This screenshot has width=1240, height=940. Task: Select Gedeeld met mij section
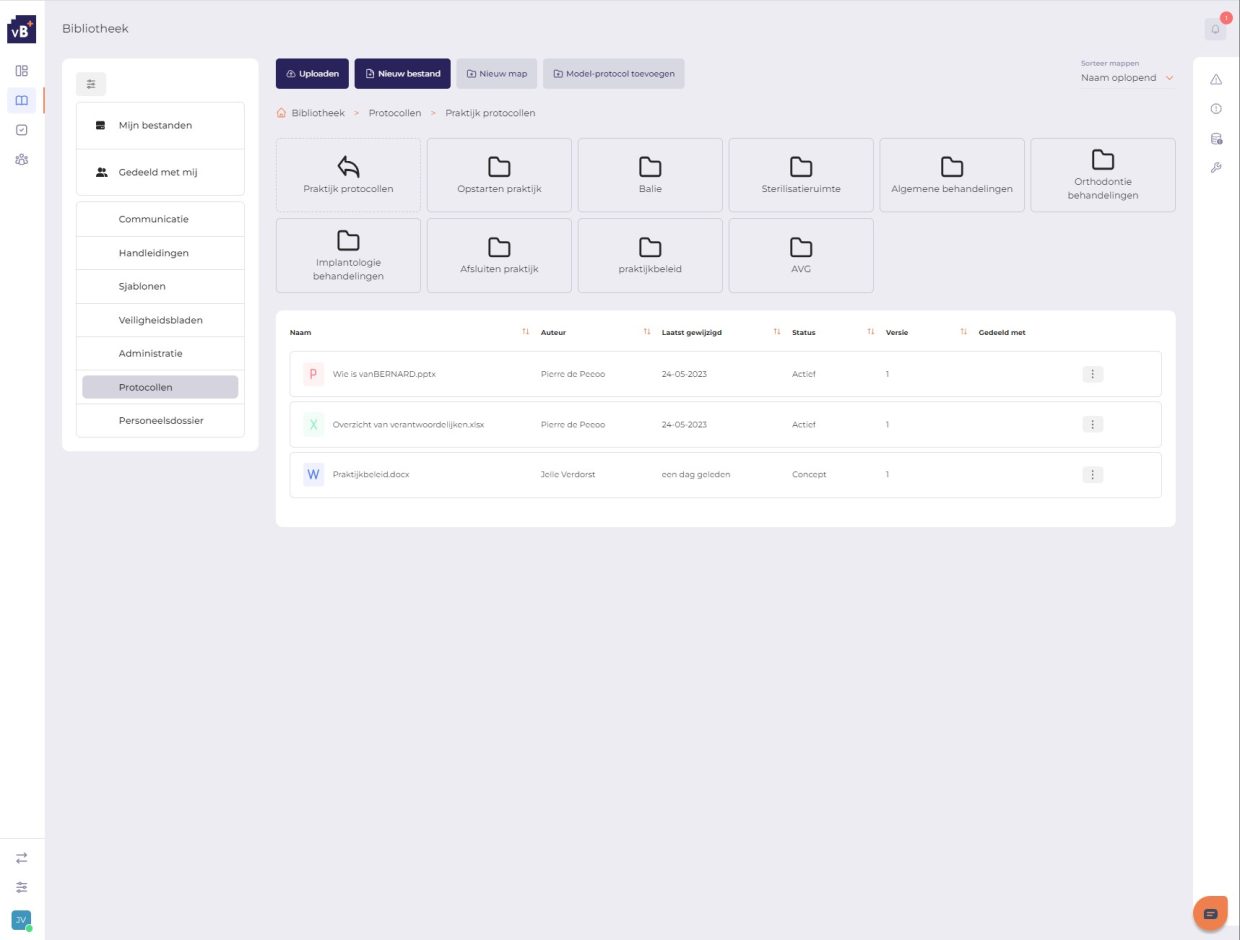pos(160,172)
